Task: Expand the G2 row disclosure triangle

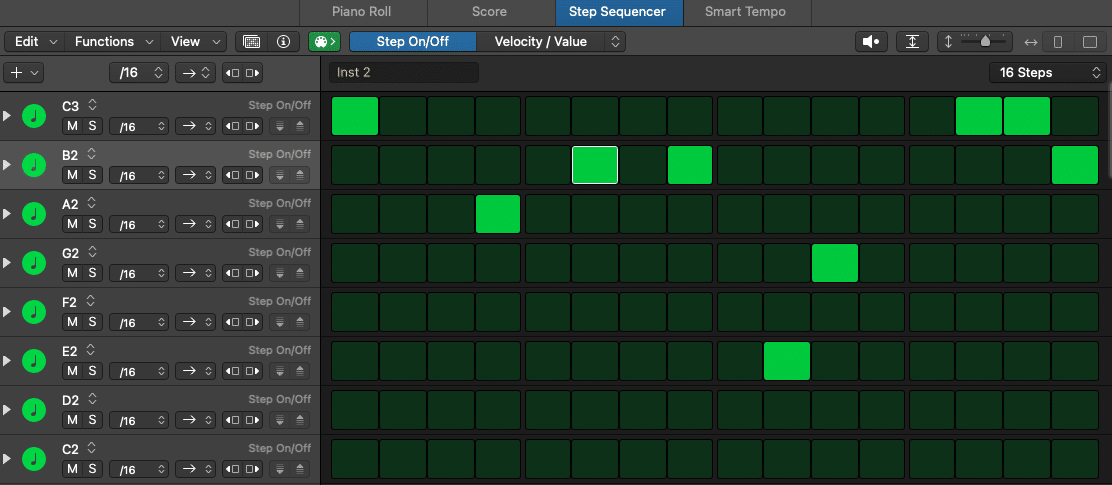Action: [7, 262]
